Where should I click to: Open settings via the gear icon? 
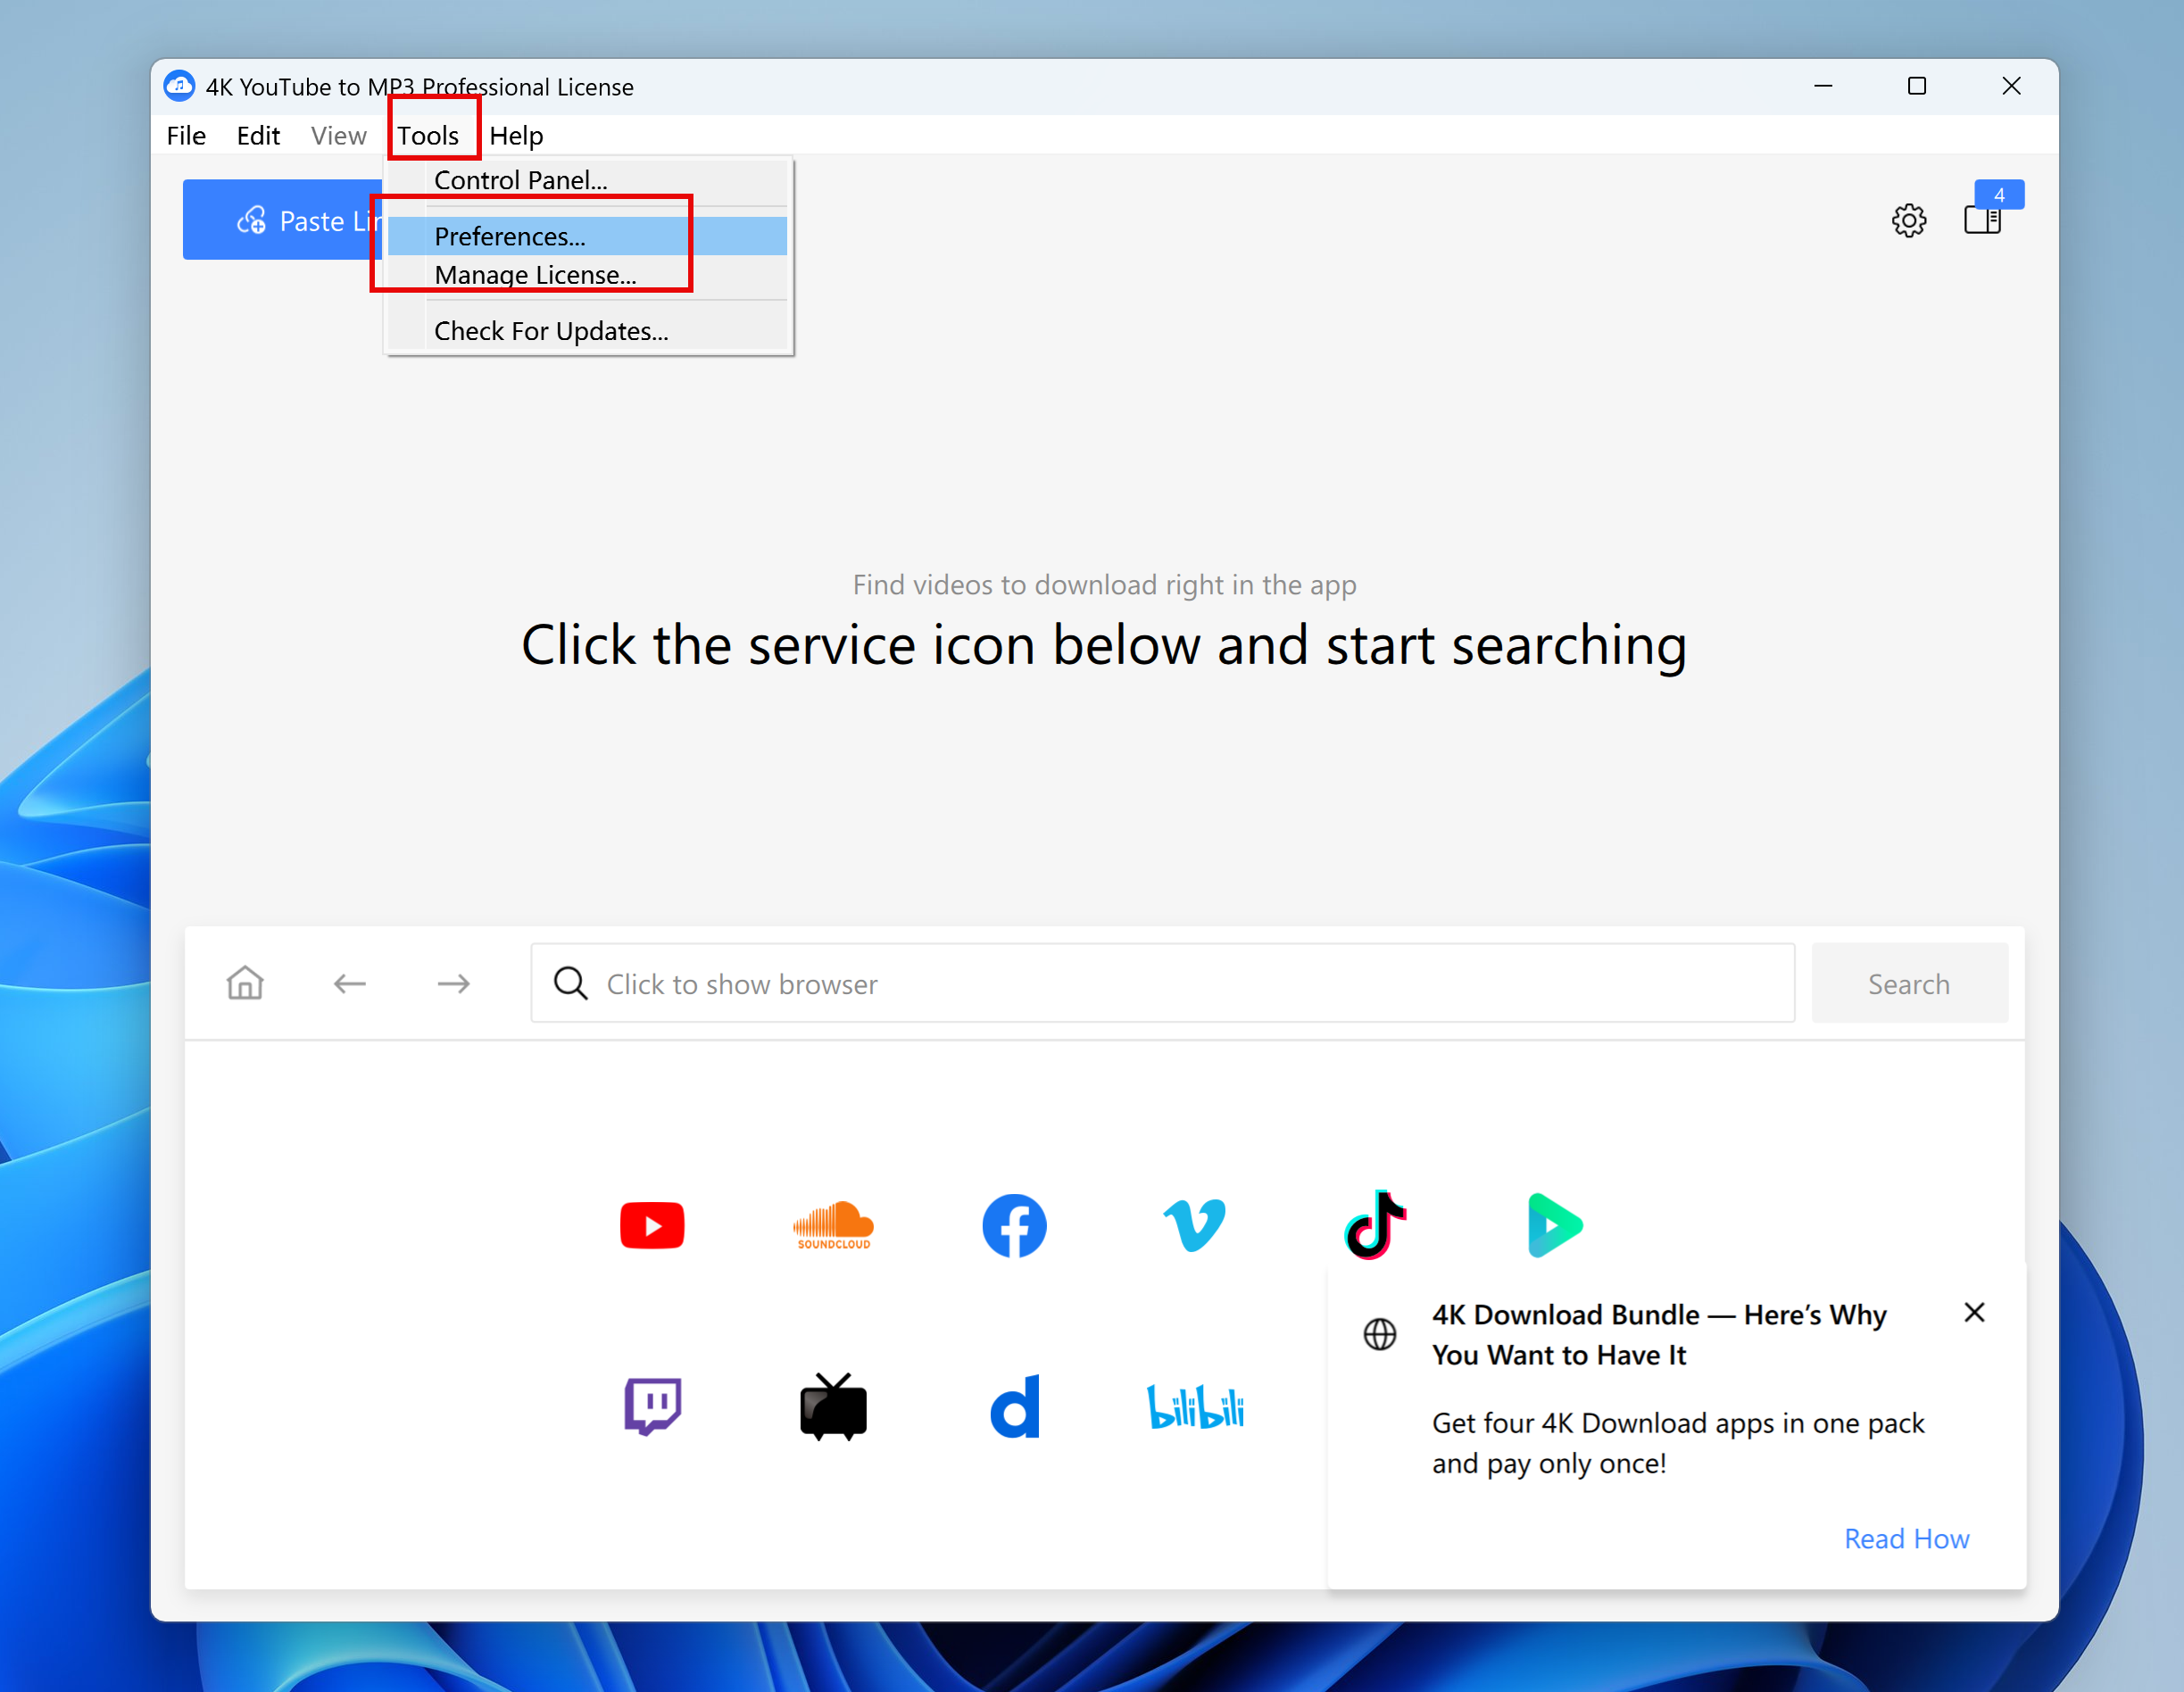1908,220
